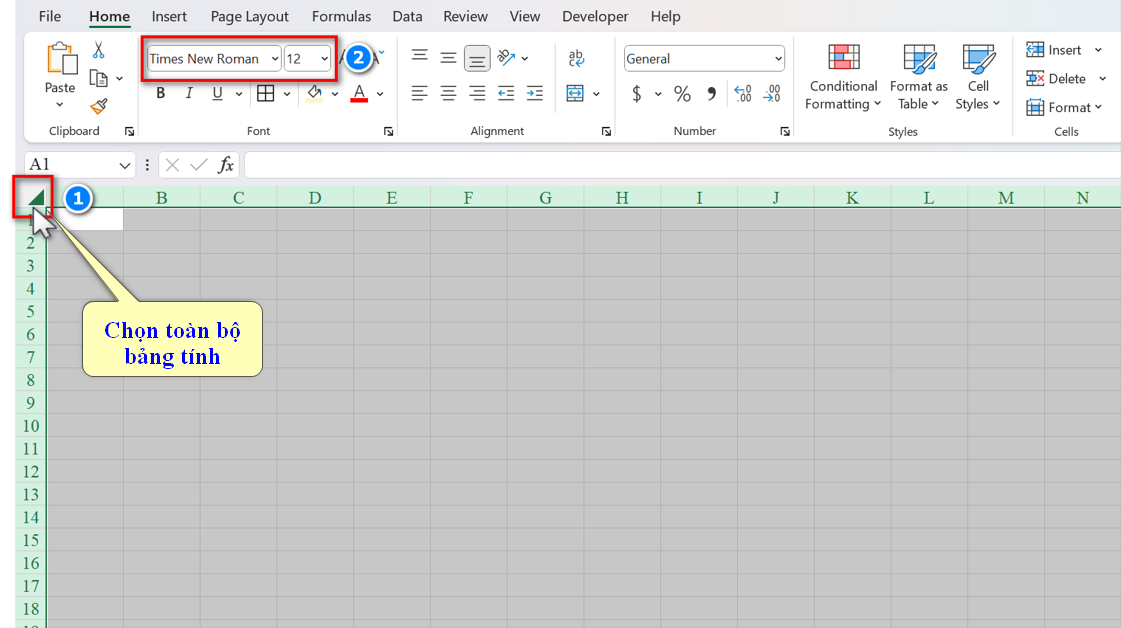Click the Increase Decimal icon
Image resolution: width=1121 pixels, height=628 pixels.
pos(742,94)
